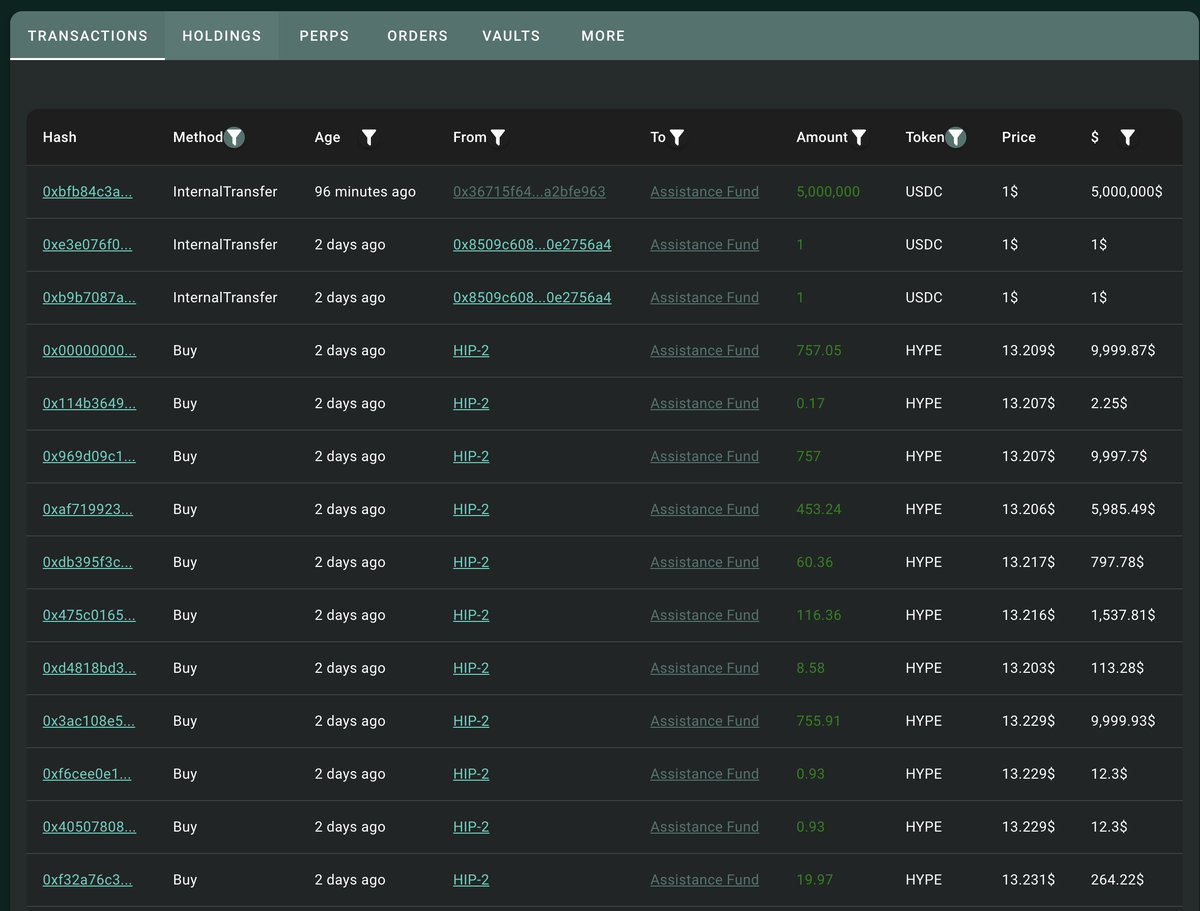
Task: Click the Hash column header
Action: [60, 138]
